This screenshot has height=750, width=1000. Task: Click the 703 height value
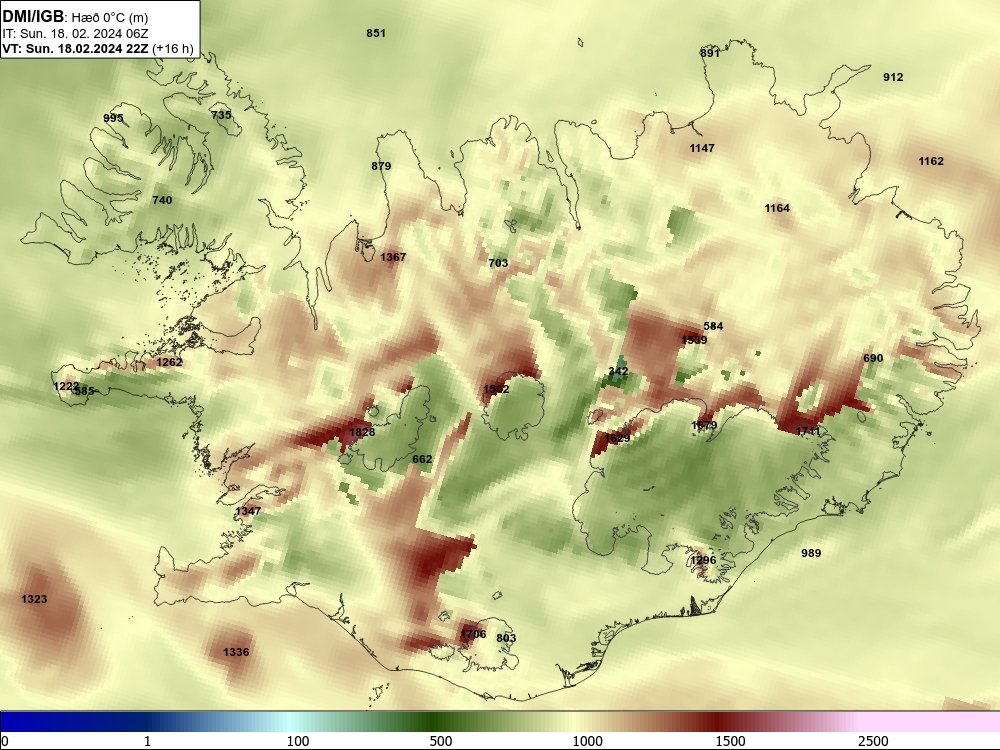(x=498, y=263)
